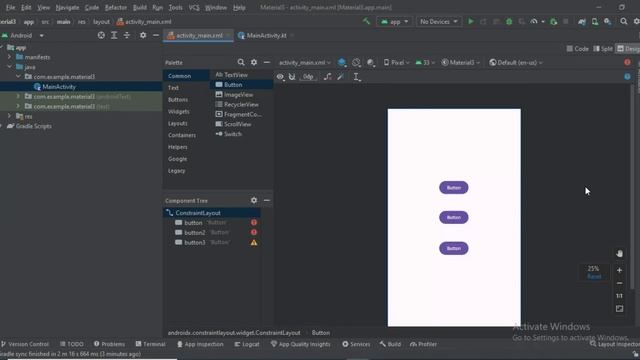Click the Clear All Constraints icon

point(328,77)
